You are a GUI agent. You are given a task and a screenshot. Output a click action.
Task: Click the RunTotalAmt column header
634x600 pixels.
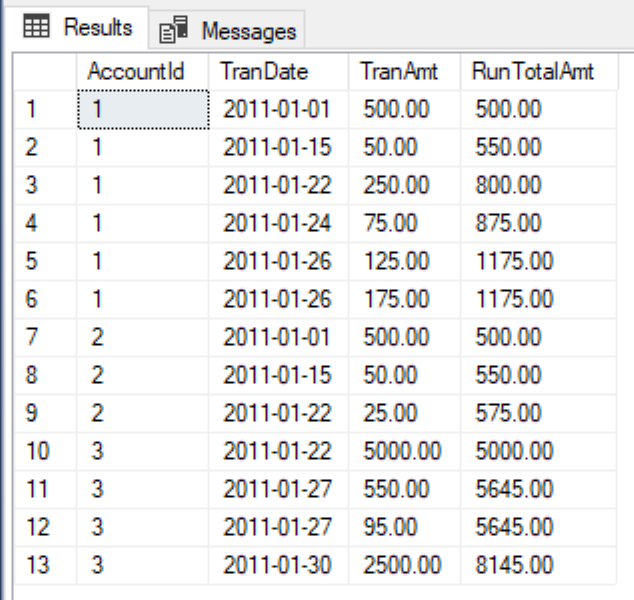click(539, 72)
